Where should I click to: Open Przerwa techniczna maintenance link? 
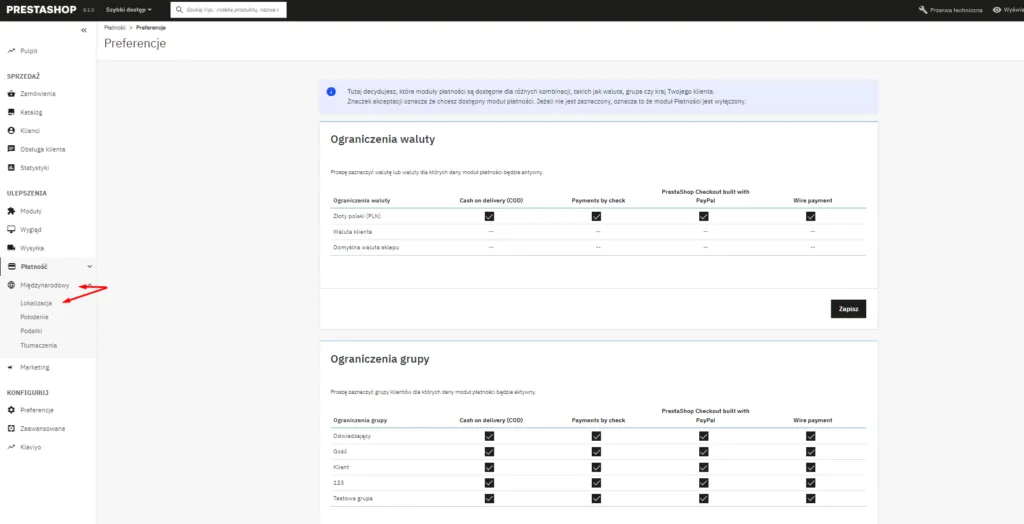click(x=950, y=10)
